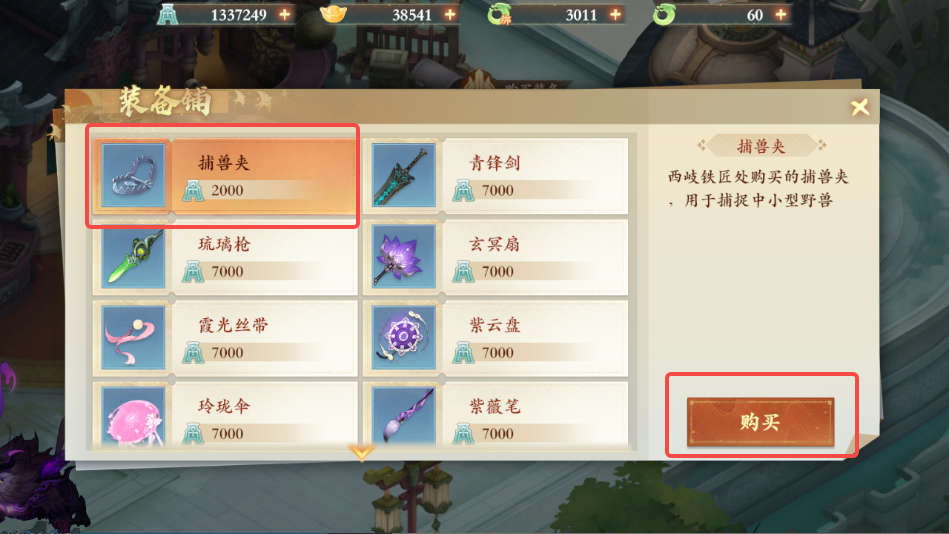Click the 霞光丝带 item name
The height and width of the screenshot is (534, 949).
point(233,325)
